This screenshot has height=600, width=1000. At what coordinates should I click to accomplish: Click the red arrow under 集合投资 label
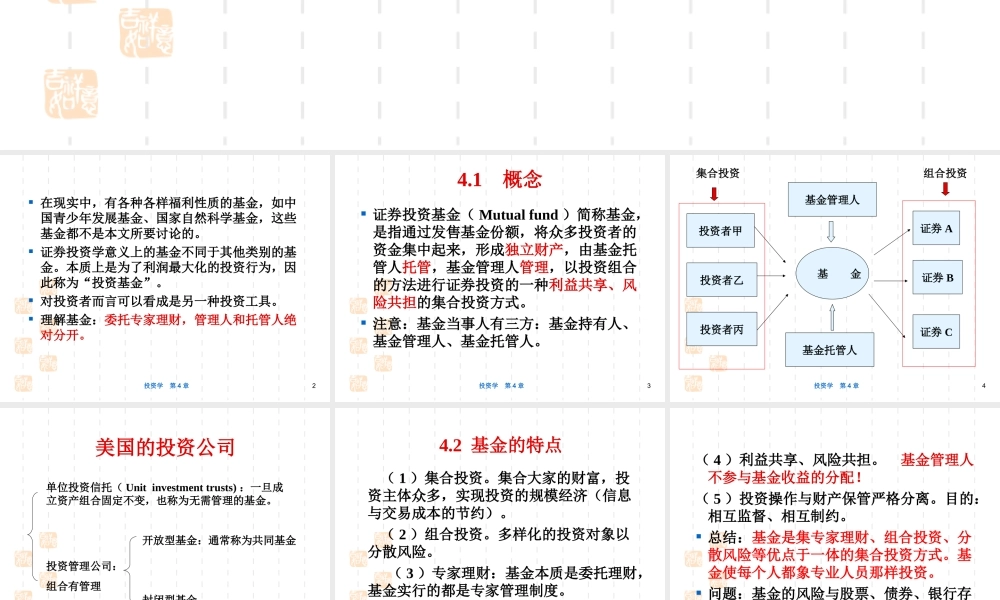click(x=712, y=194)
